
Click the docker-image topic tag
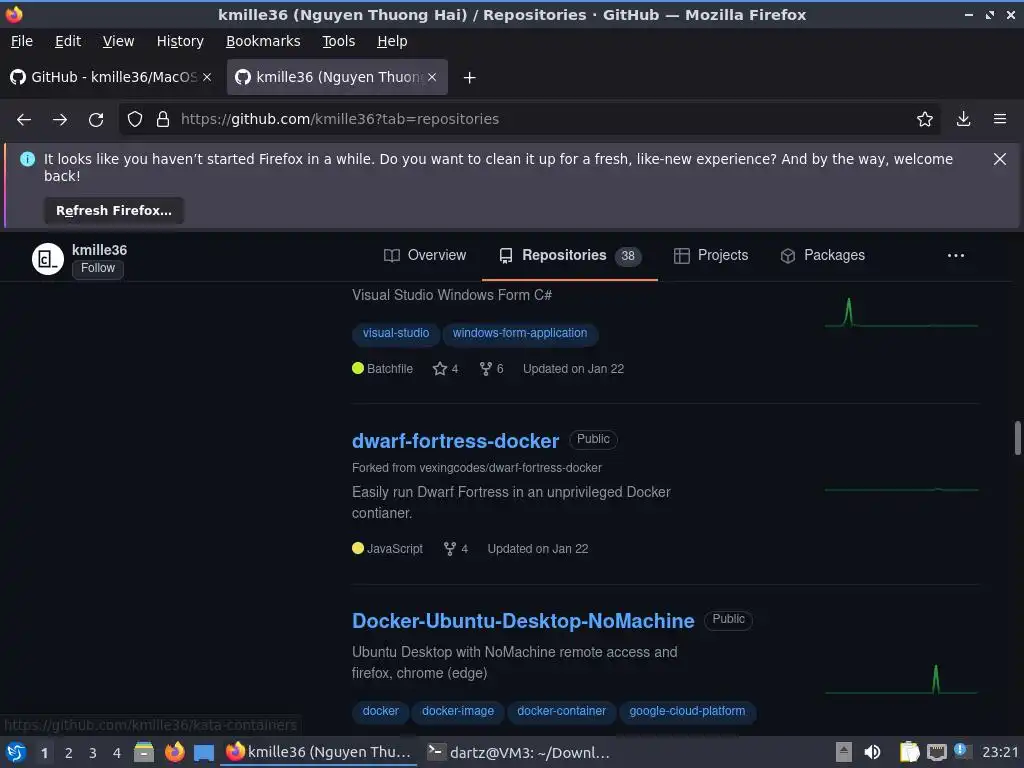(458, 711)
